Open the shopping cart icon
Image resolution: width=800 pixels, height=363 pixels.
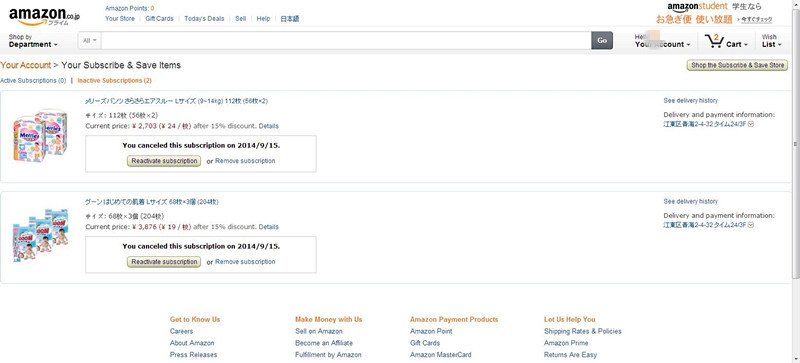714,41
